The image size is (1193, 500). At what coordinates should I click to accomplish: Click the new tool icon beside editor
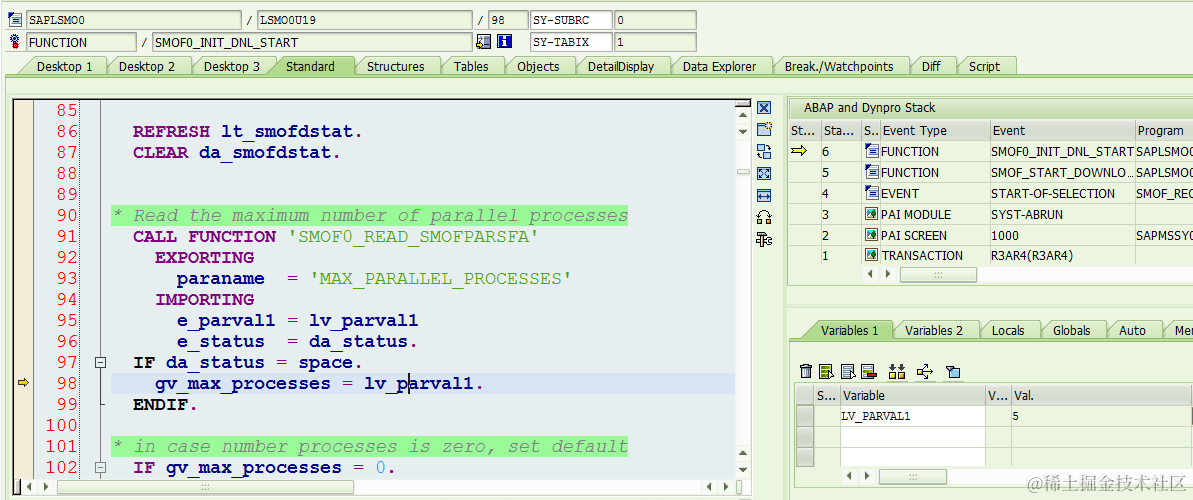coord(765,129)
